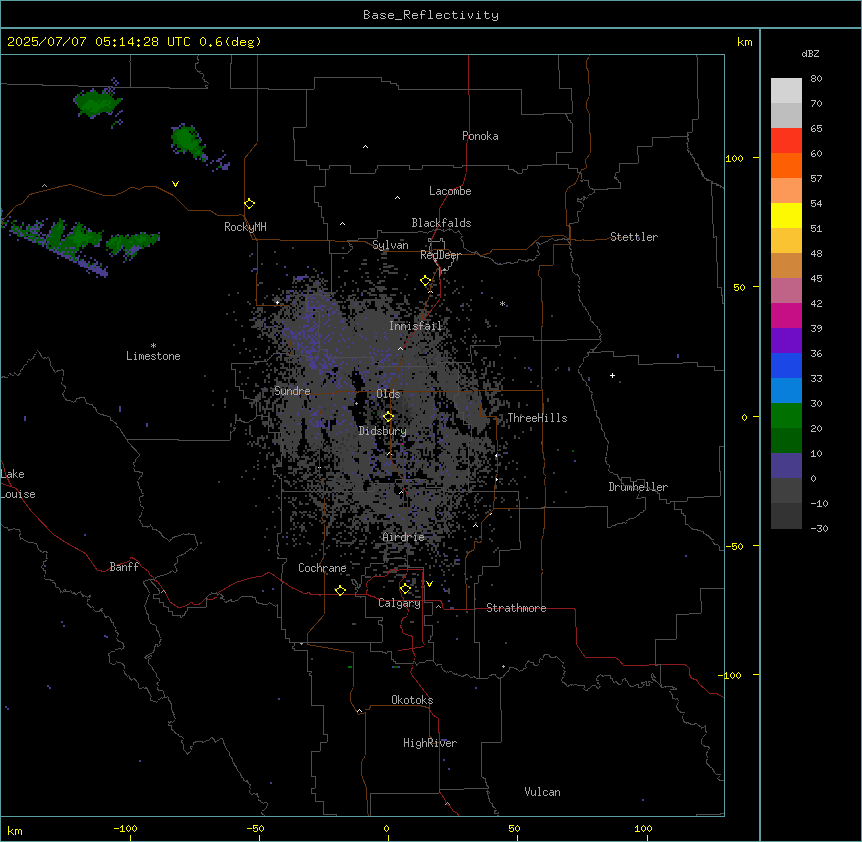The height and width of the screenshot is (842, 862).
Task: Click the -100 tick on the bottom axis
Action: (125, 828)
